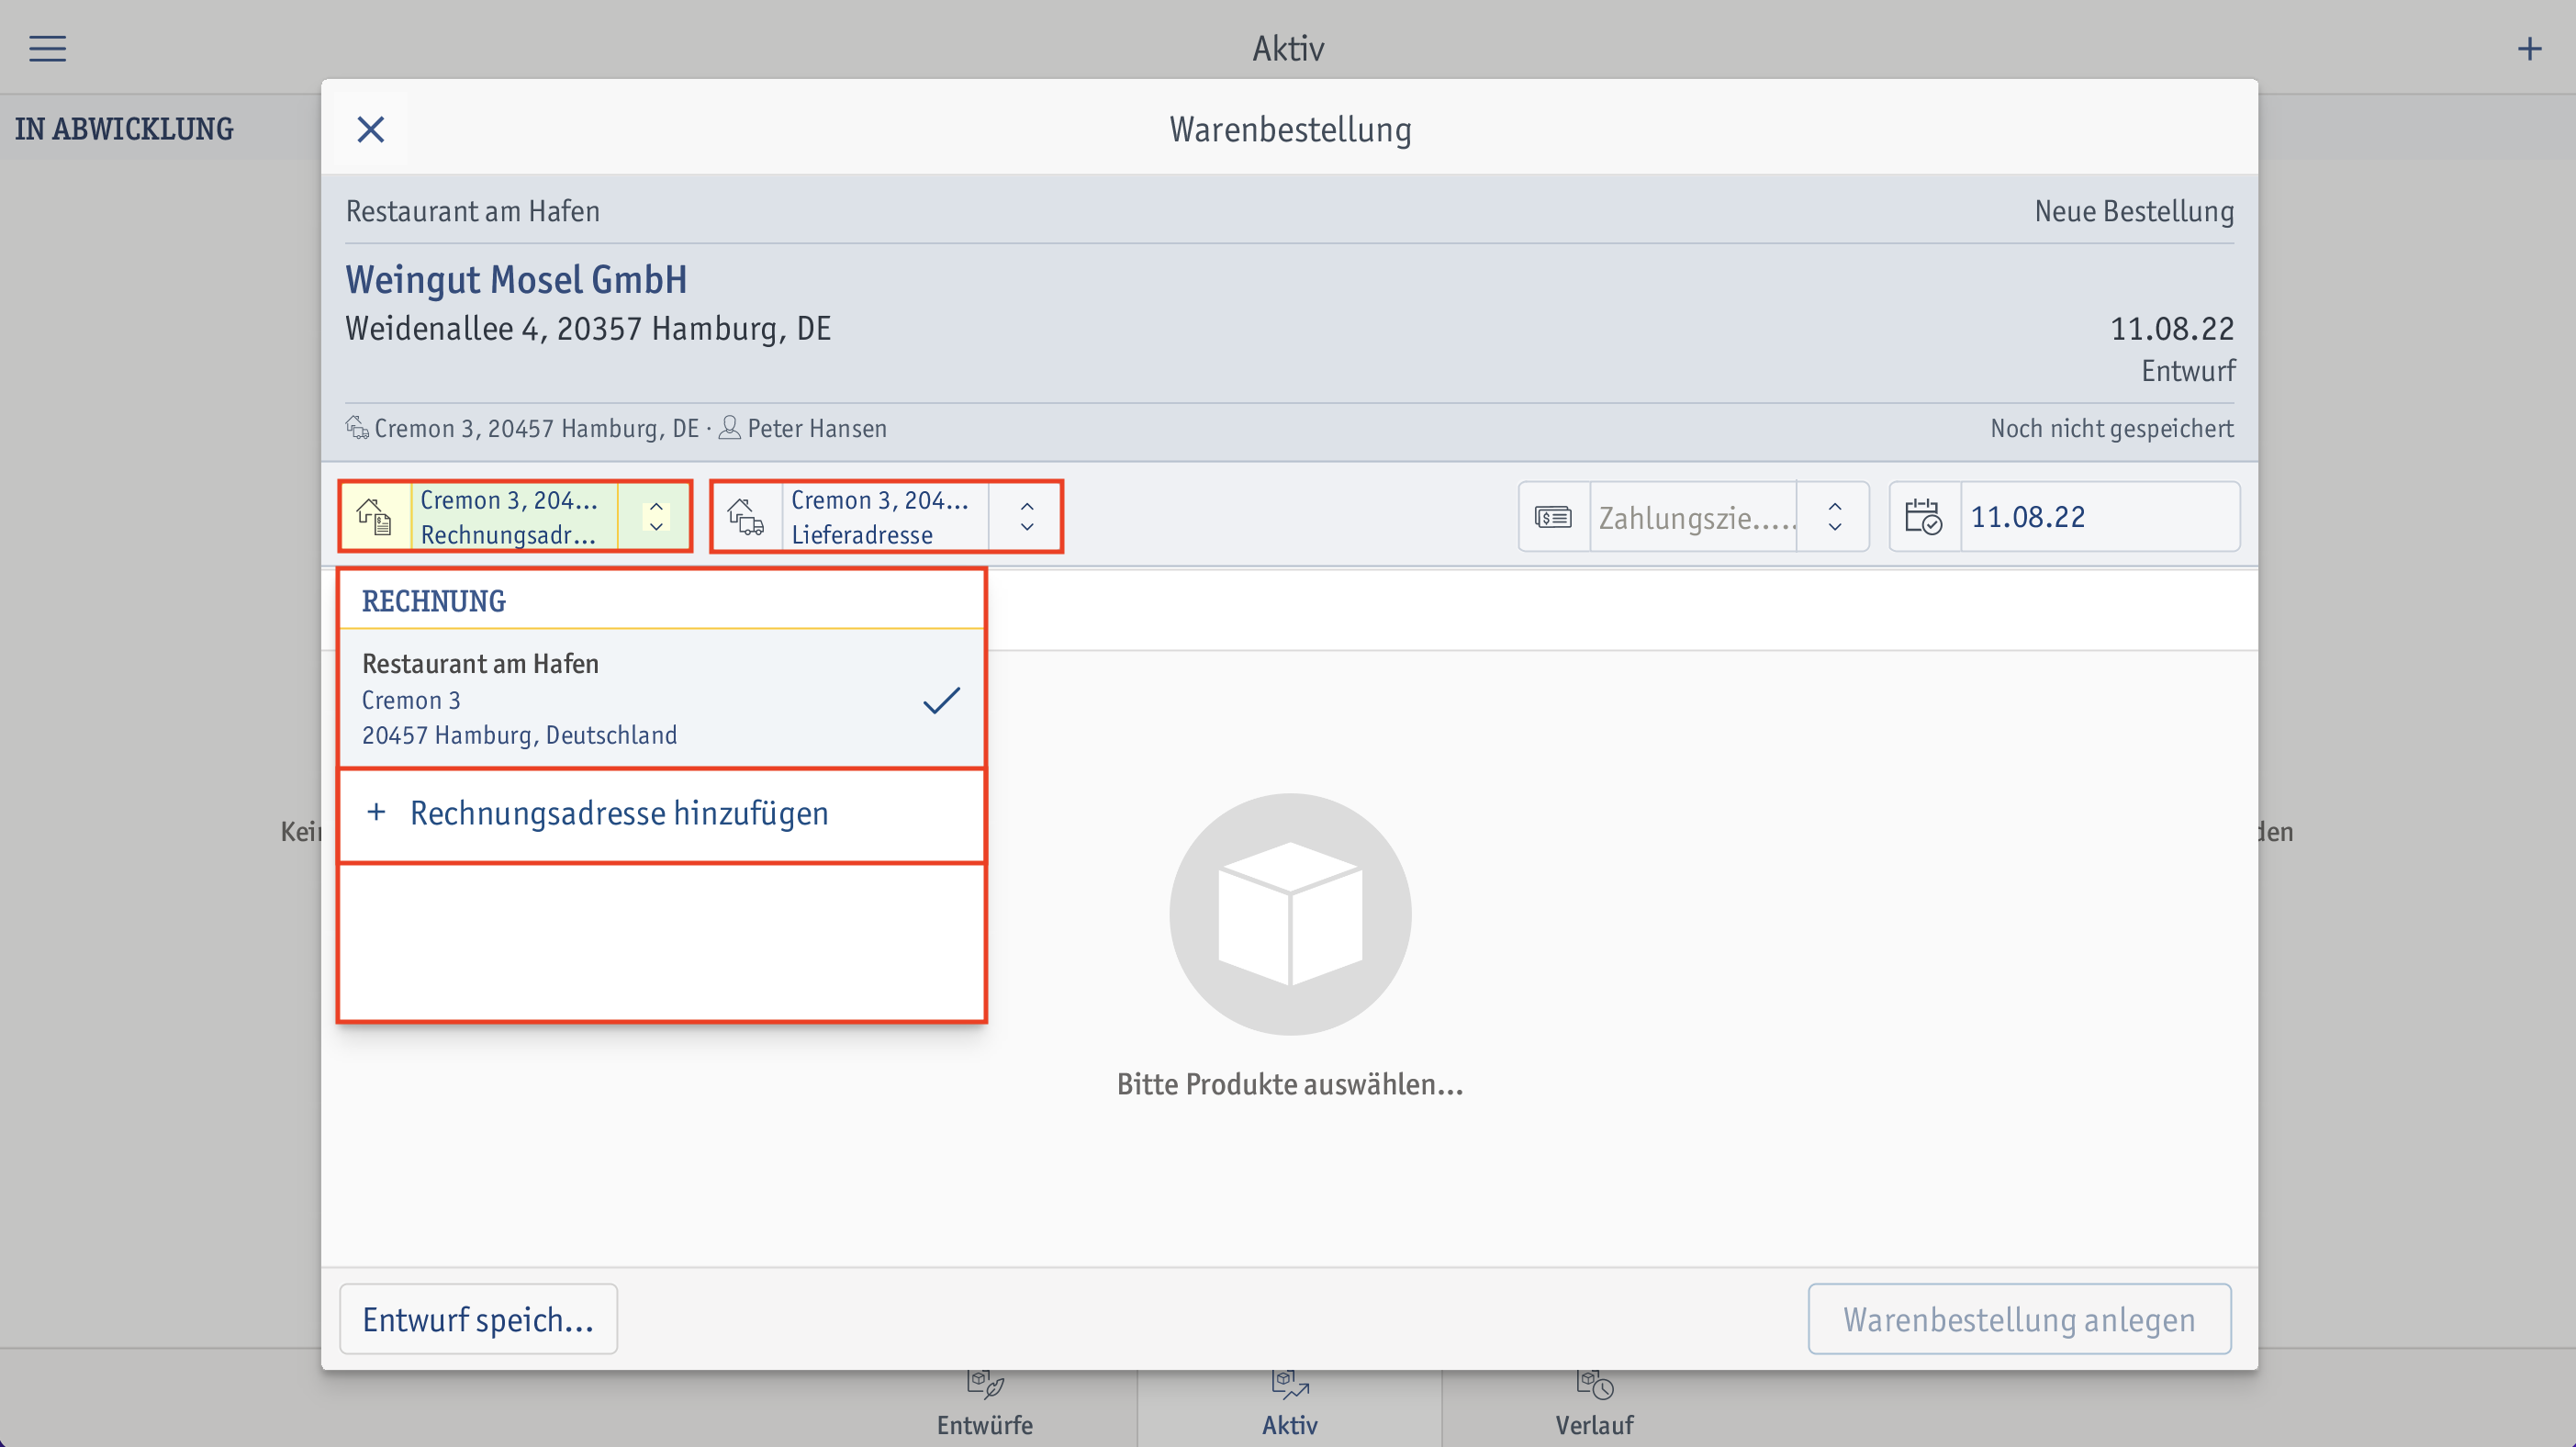Click the small delivery icon before Cremon 3
Viewport: 2576px width, 1447px height.
(x=357, y=428)
